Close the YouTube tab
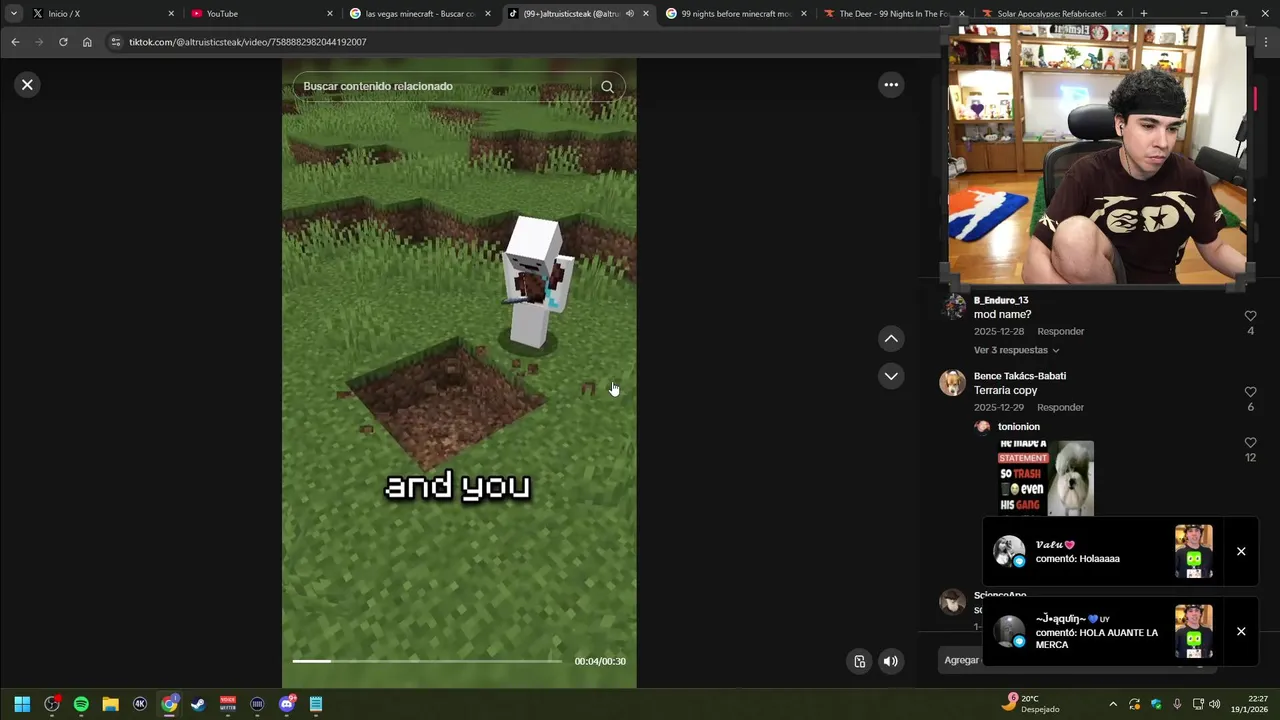Screen dimensions: 1280x720 (x=330, y=14)
